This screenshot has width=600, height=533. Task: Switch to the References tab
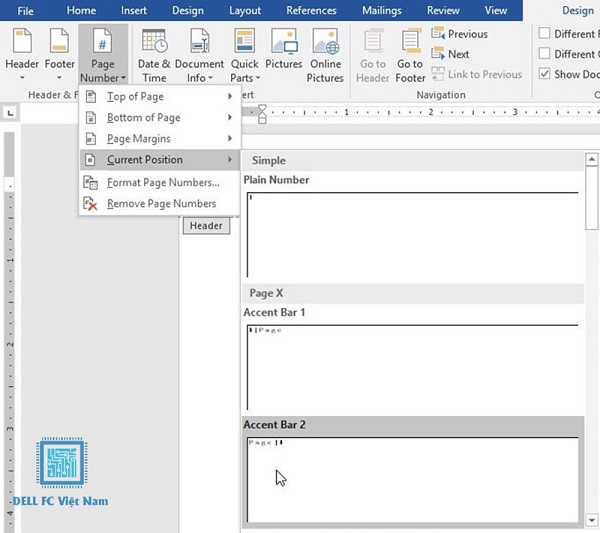pyautogui.click(x=311, y=10)
